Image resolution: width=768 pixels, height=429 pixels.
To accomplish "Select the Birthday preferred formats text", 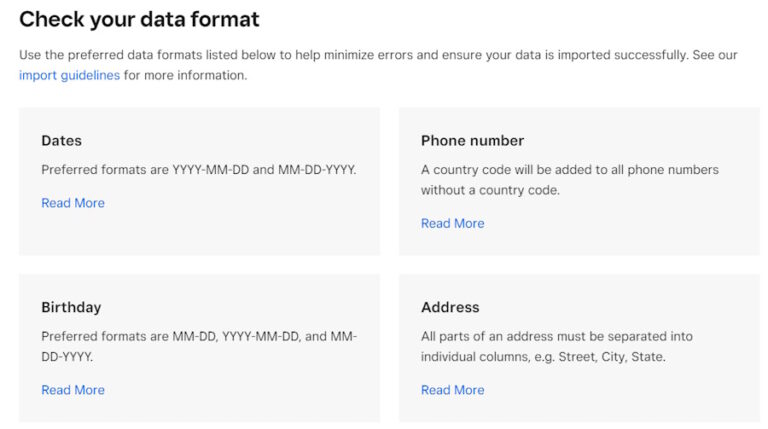I will pyautogui.click(x=198, y=337).
